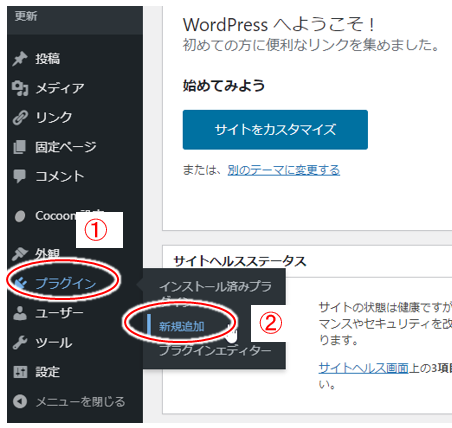Viewport: 452px width, 428px height.
Task: Click the speech bubble icon beside コメント
Action: (20, 176)
